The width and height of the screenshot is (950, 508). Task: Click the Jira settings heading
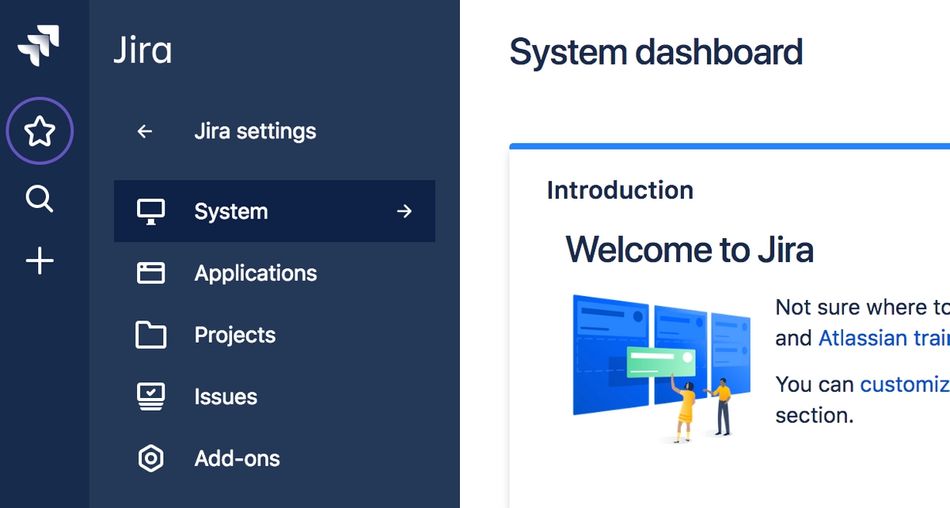pos(255,131)
